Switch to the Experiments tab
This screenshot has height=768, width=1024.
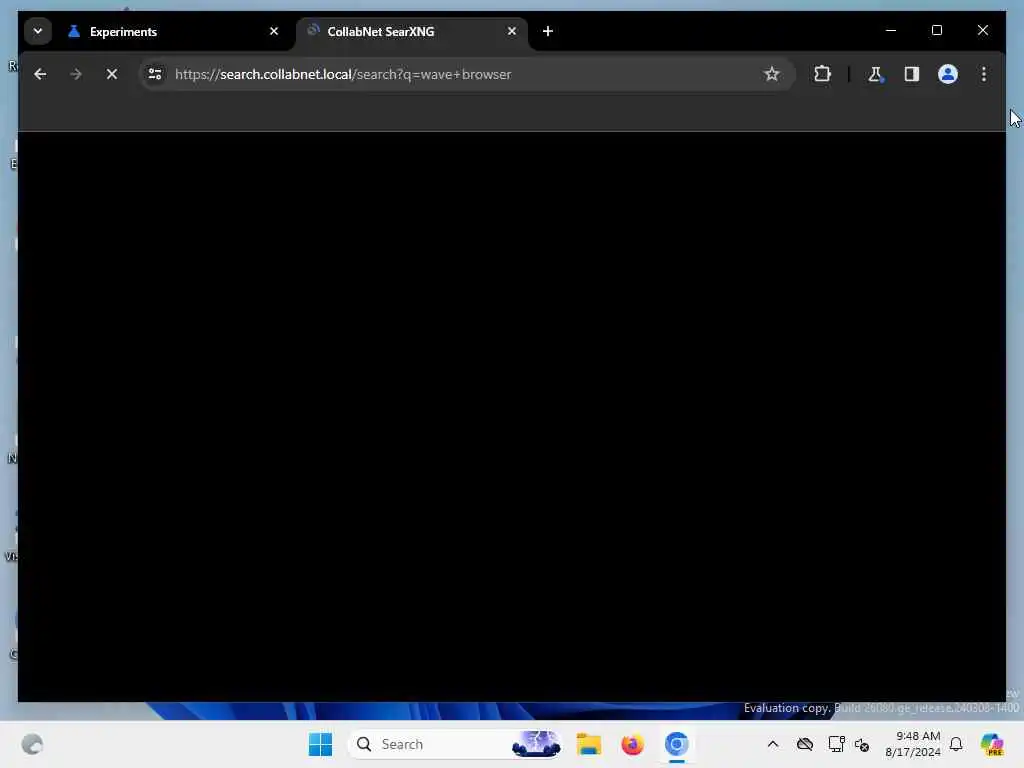pos(171,31)
